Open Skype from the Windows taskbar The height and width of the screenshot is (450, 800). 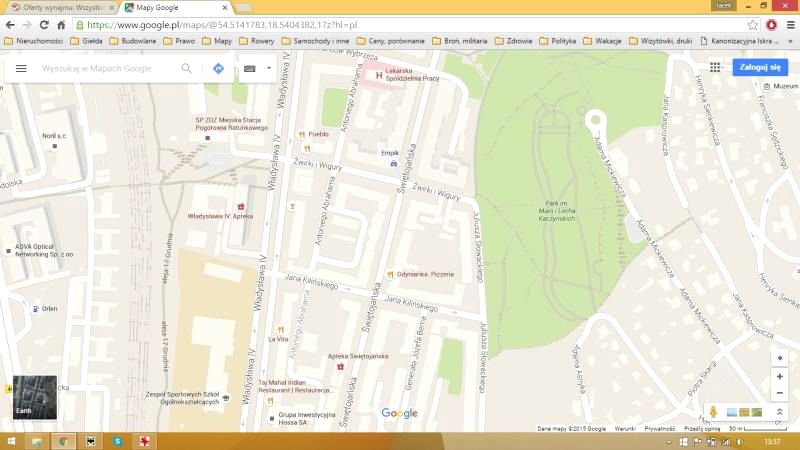coord(117,440)
